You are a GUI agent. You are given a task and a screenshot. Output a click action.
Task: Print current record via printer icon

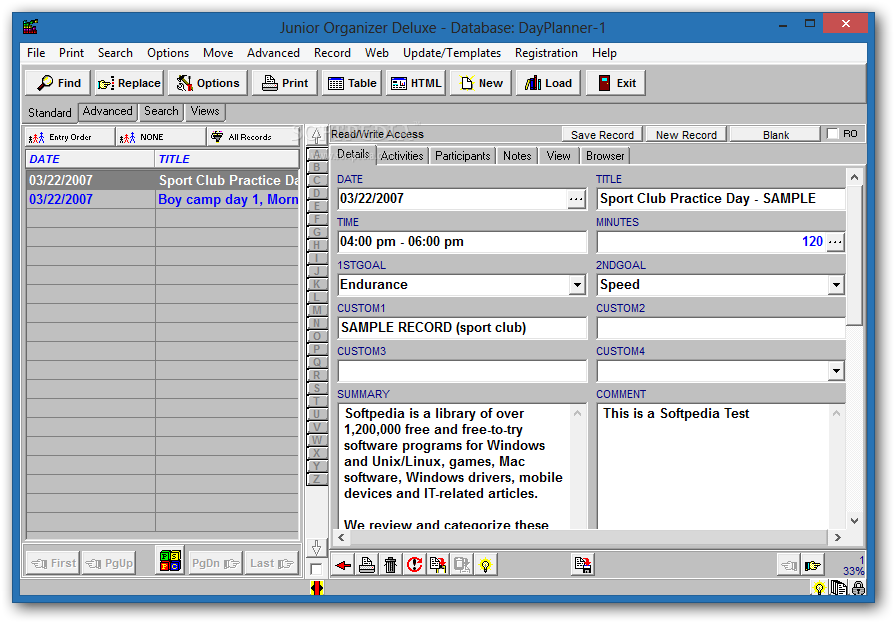(x=367, y=565)
